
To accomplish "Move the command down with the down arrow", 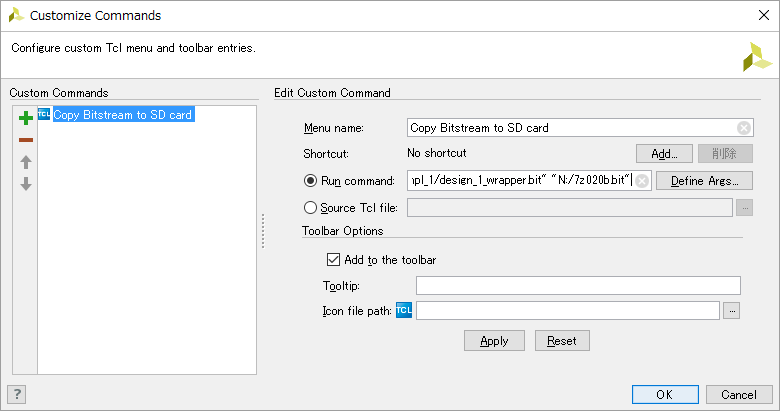I will [26, 184].
